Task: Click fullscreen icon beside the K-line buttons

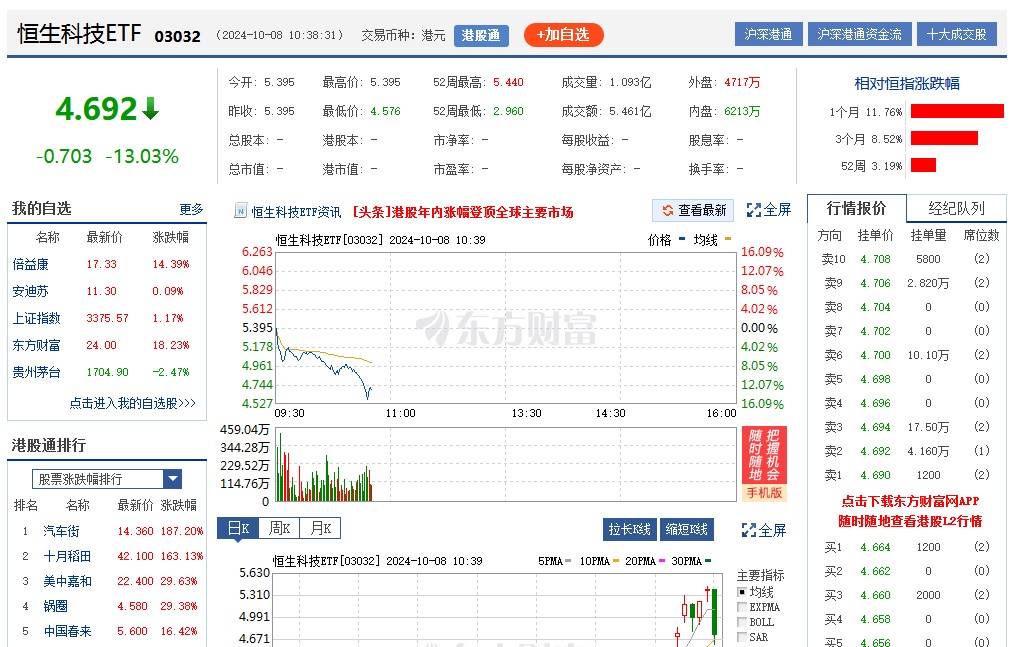Action: 750,530
